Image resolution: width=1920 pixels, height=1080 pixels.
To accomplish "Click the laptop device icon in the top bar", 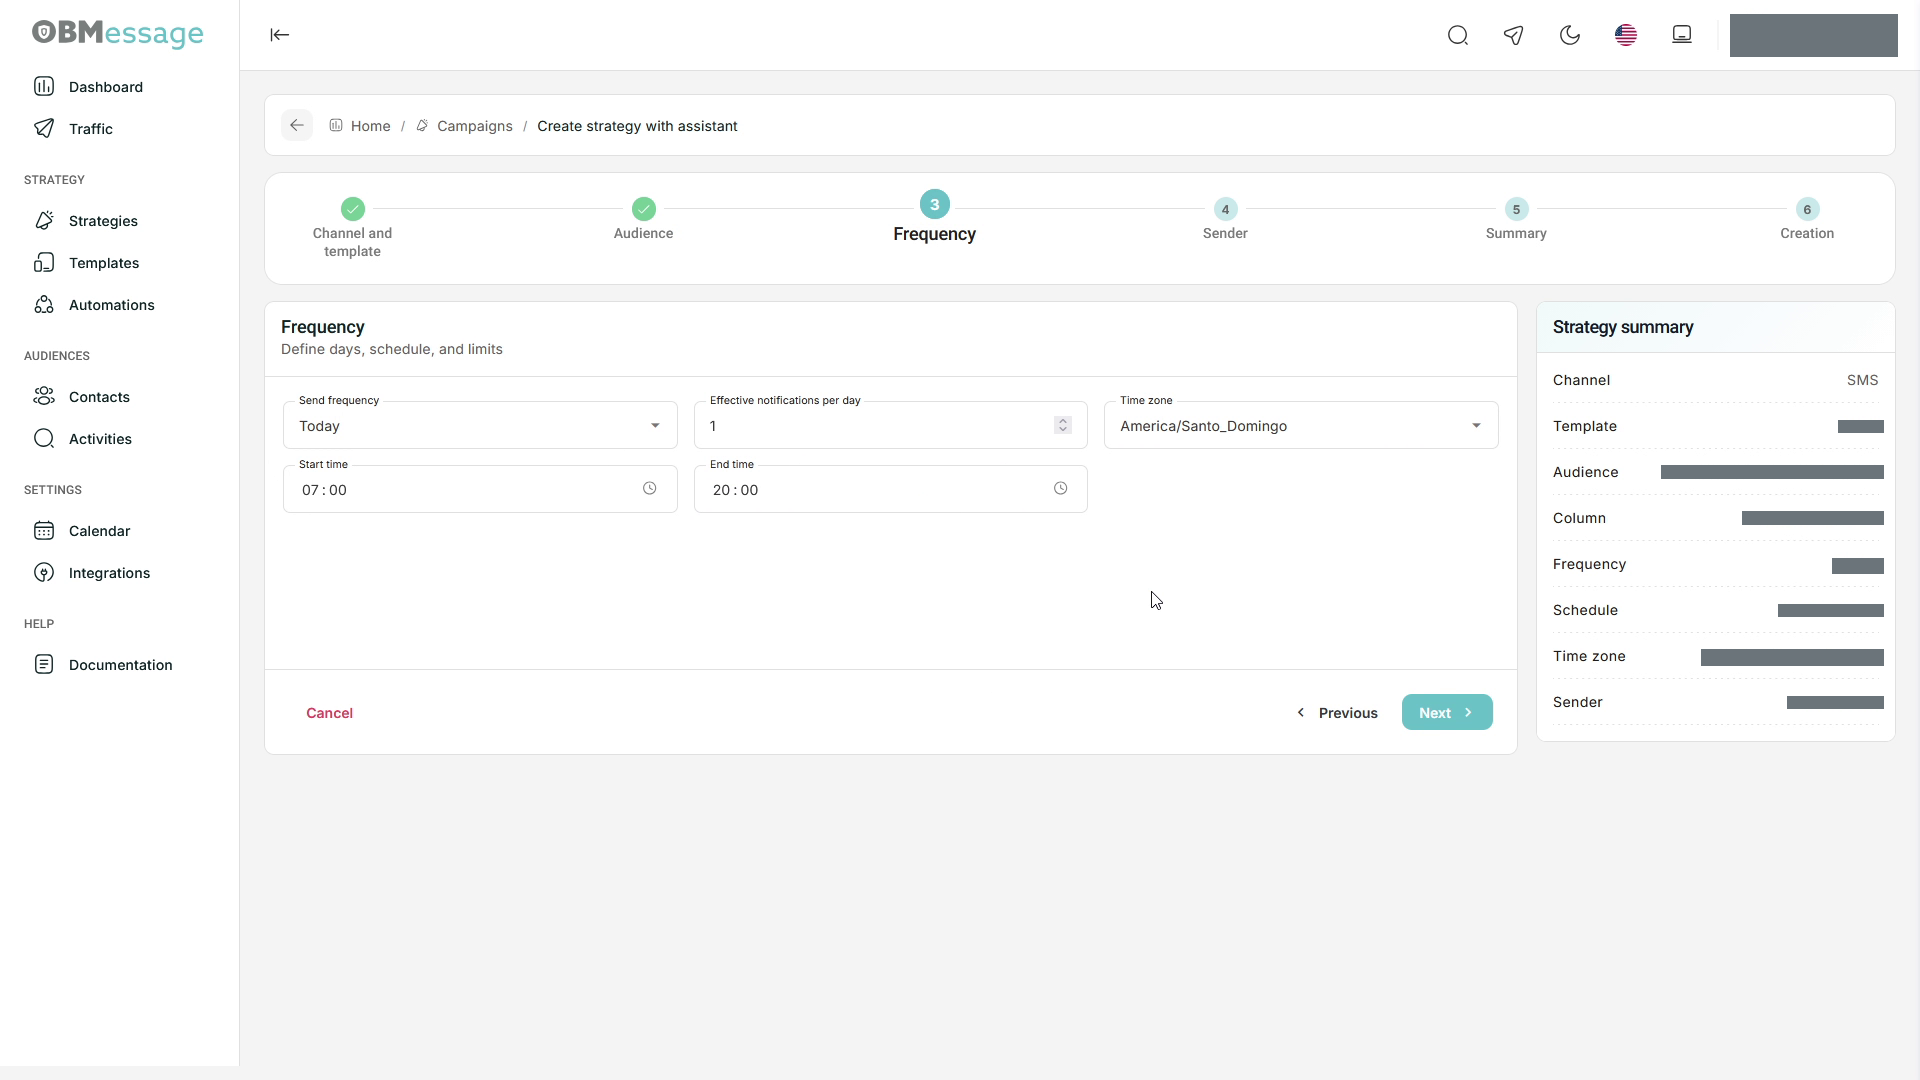I will 1682,35.
